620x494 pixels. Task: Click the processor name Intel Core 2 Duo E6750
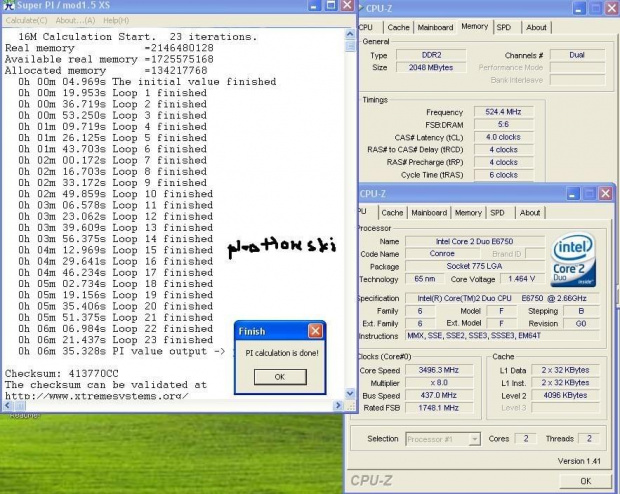click(474, 241)
